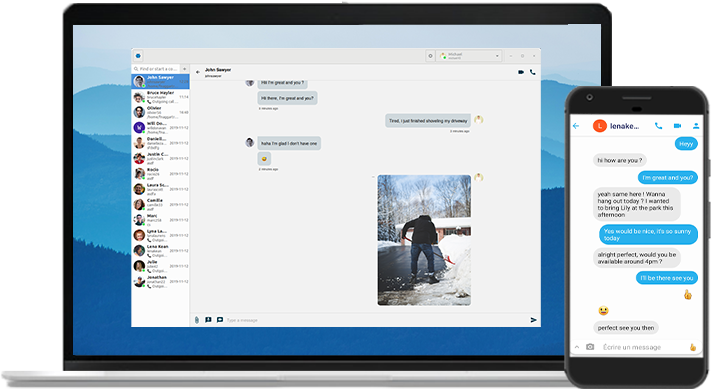This screenshot has width=711, height=389.
Task: Select the Bruce Hayler conversation
Action: tap(161, 97)
